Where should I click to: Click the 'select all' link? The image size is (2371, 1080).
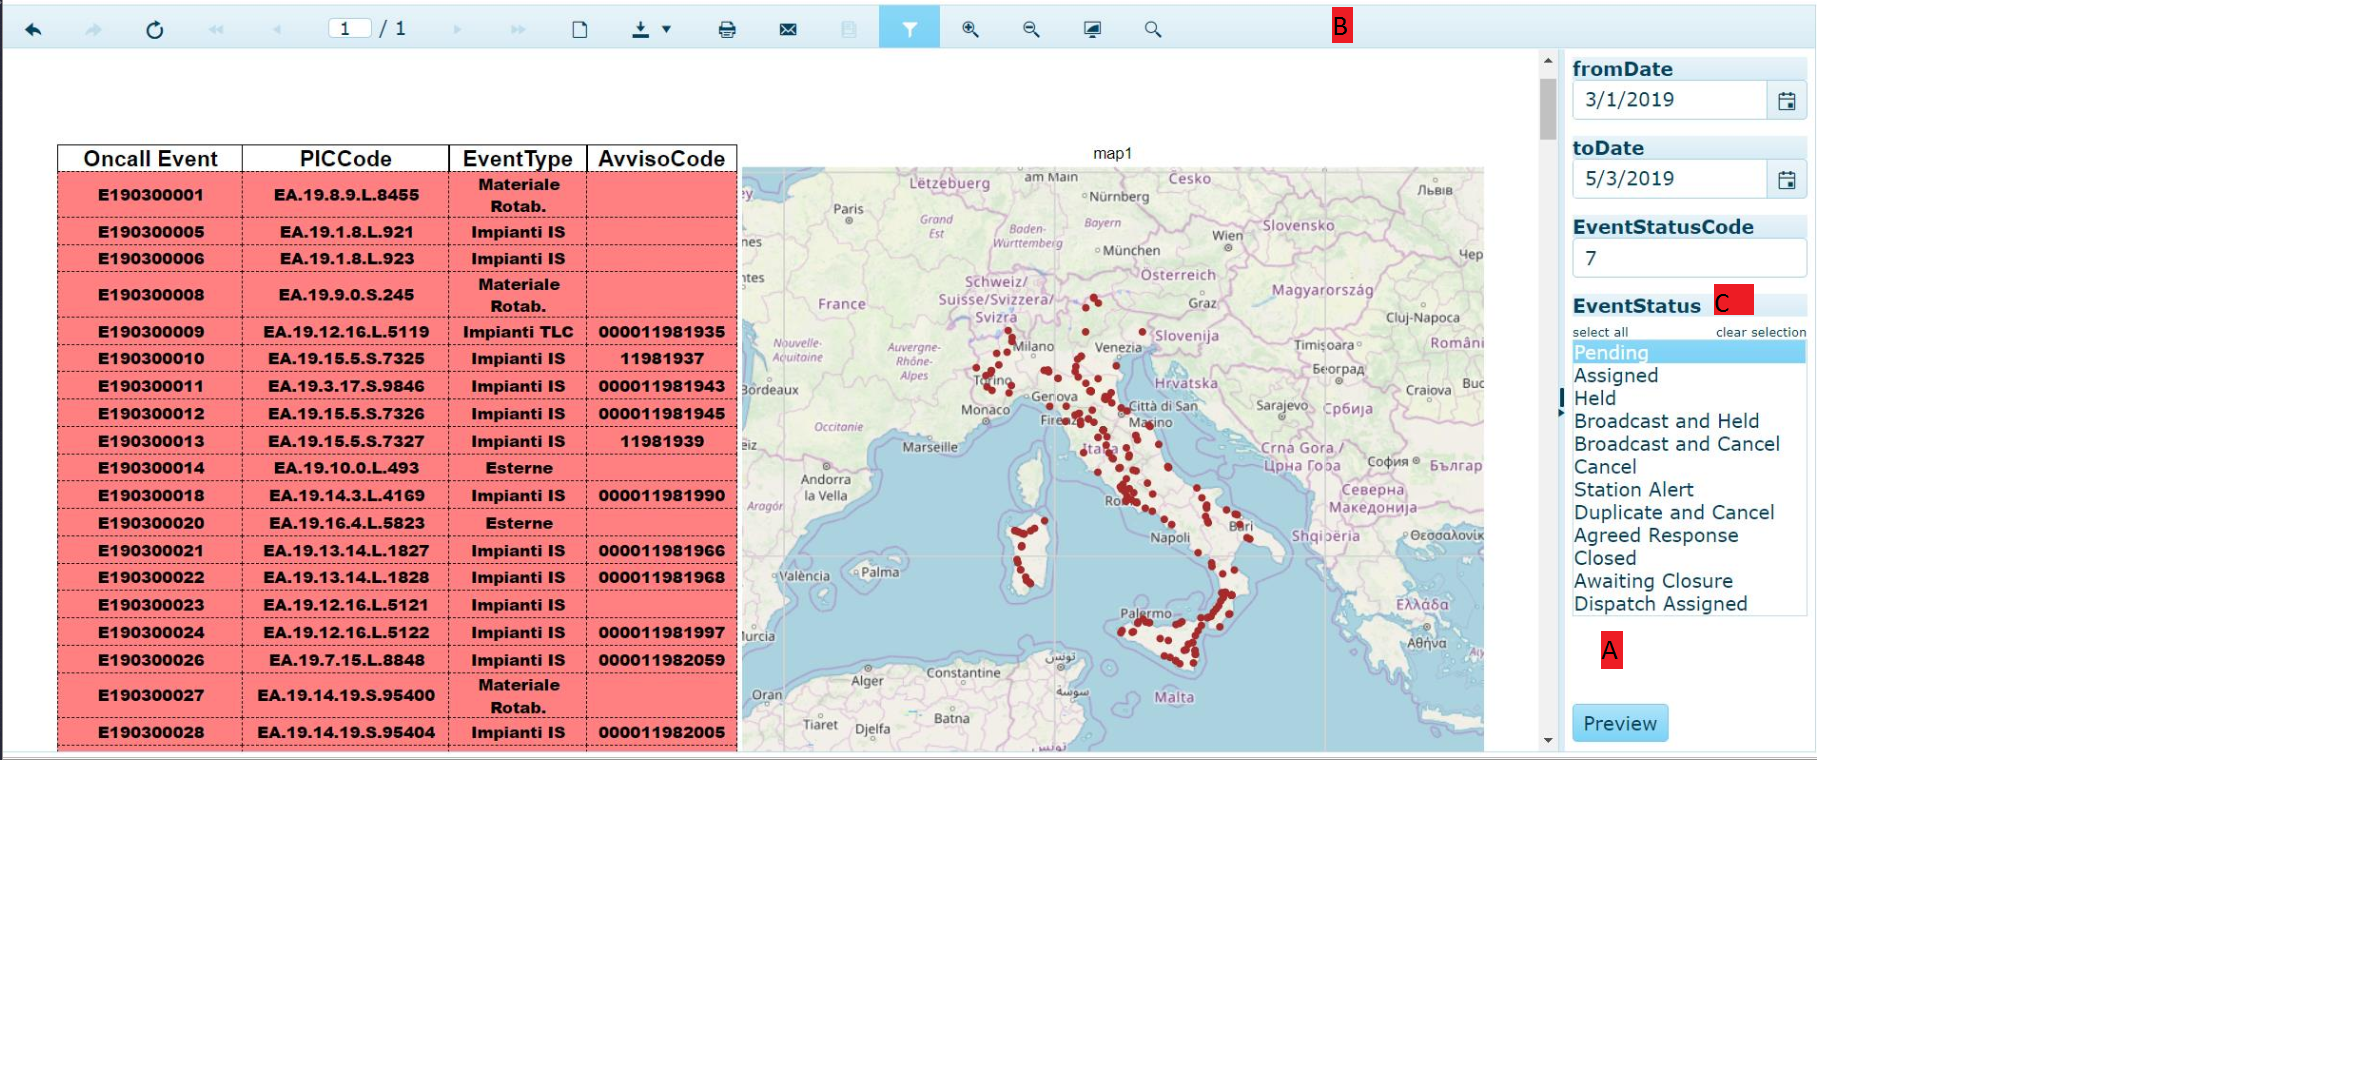coord(1599,332)
